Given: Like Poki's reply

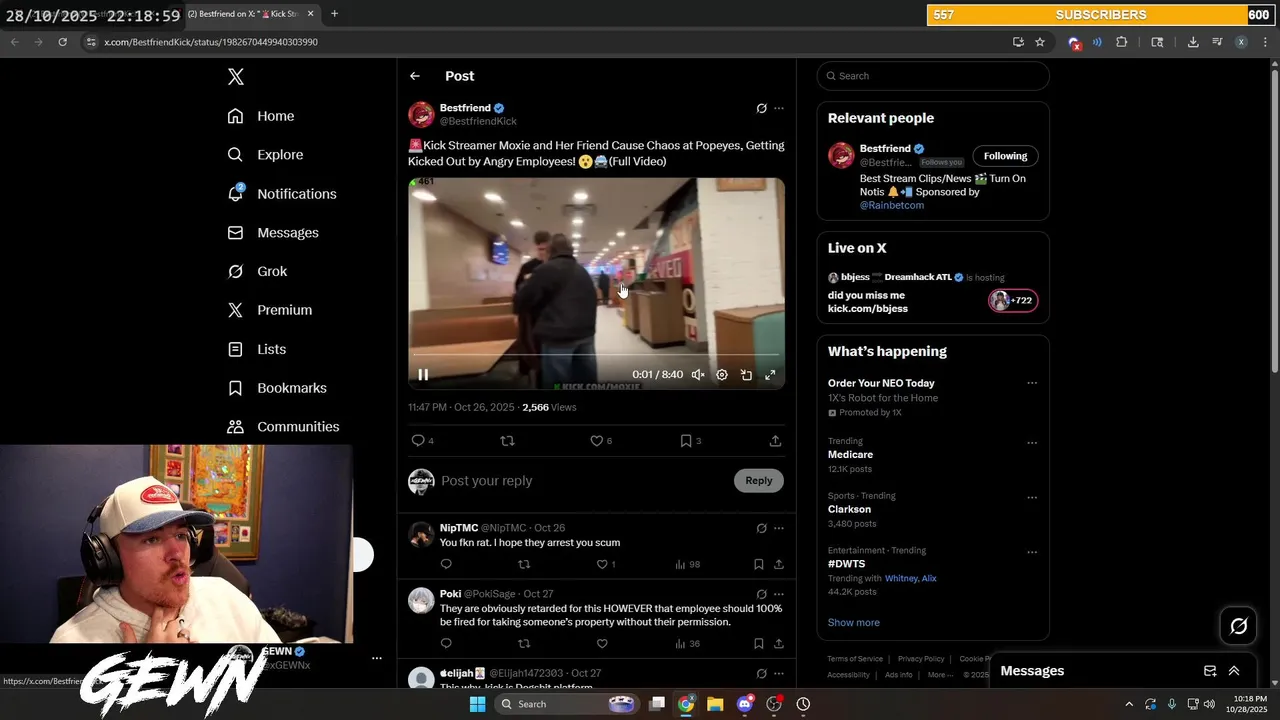Looking at the screenshot, I should point(602,644).
